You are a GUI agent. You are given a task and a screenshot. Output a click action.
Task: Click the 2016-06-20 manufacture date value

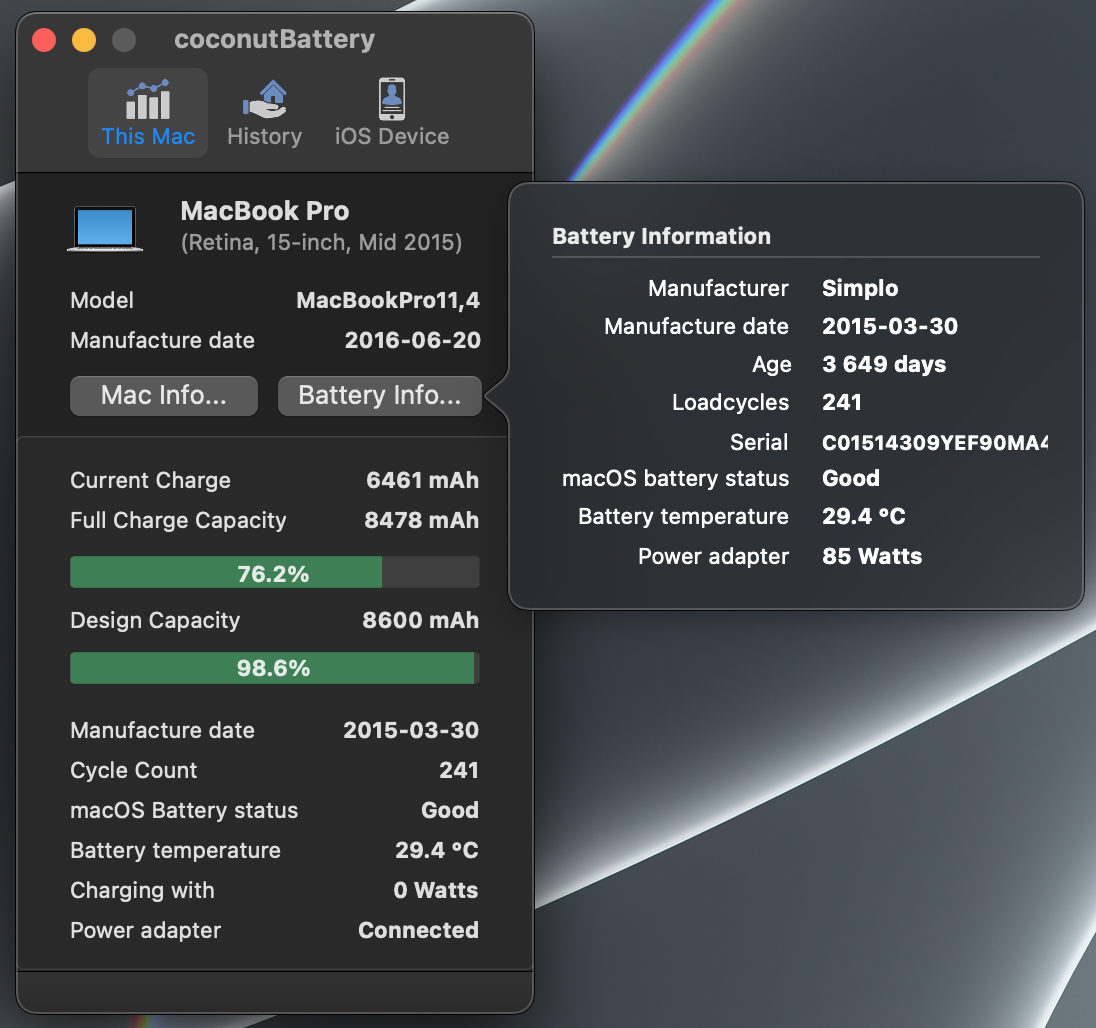(x=412, y=340)
